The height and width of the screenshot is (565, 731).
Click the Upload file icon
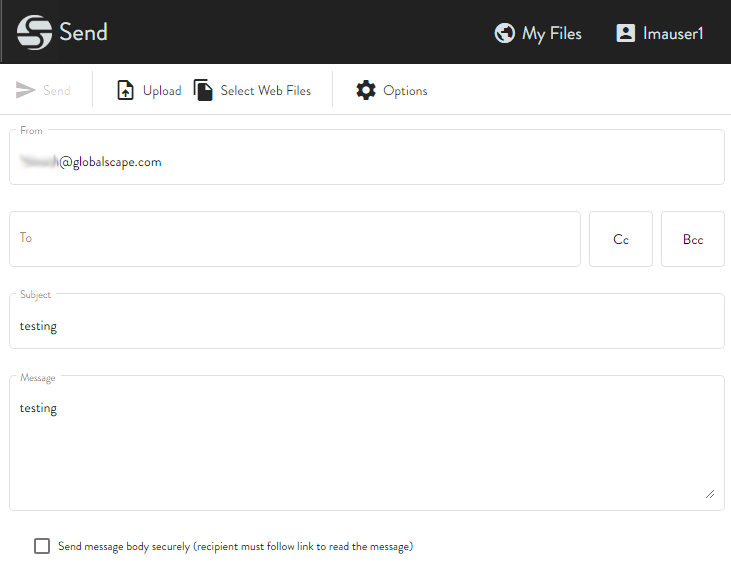[x=126, y=90]
